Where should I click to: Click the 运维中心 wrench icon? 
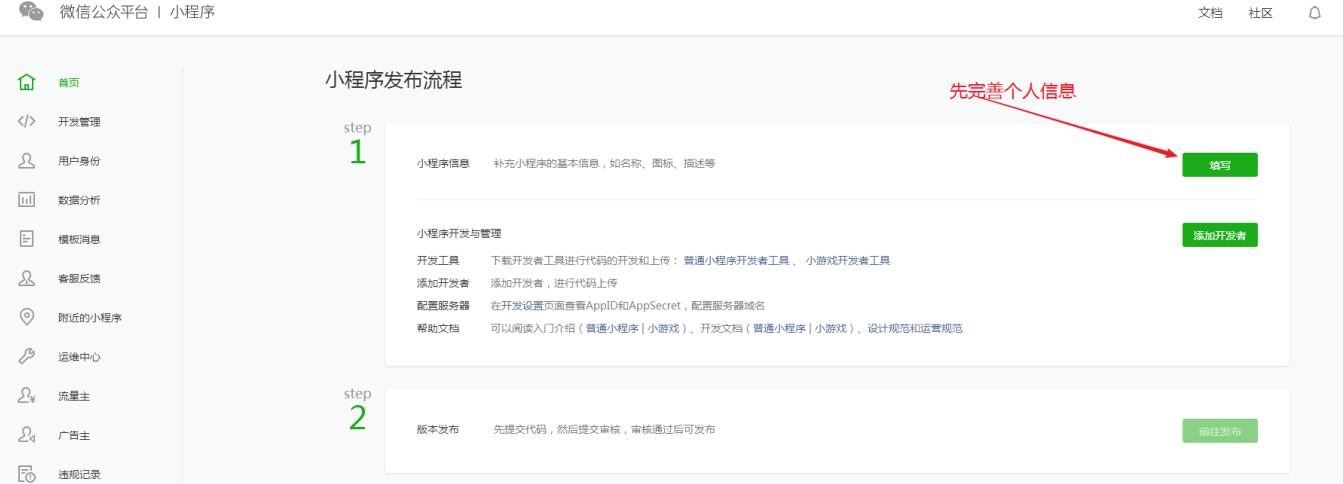click(27, 357)
